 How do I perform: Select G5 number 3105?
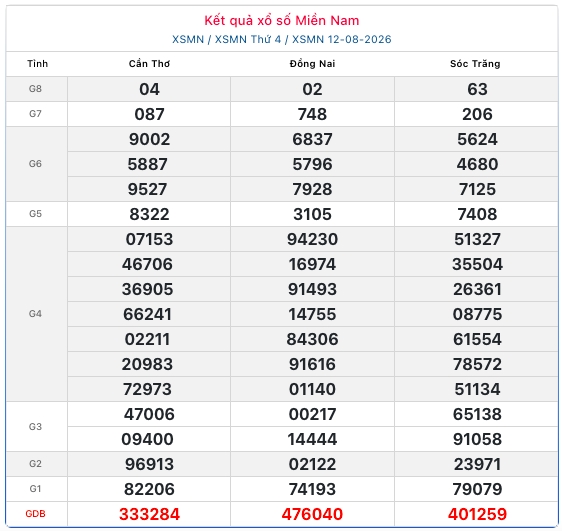312,214
